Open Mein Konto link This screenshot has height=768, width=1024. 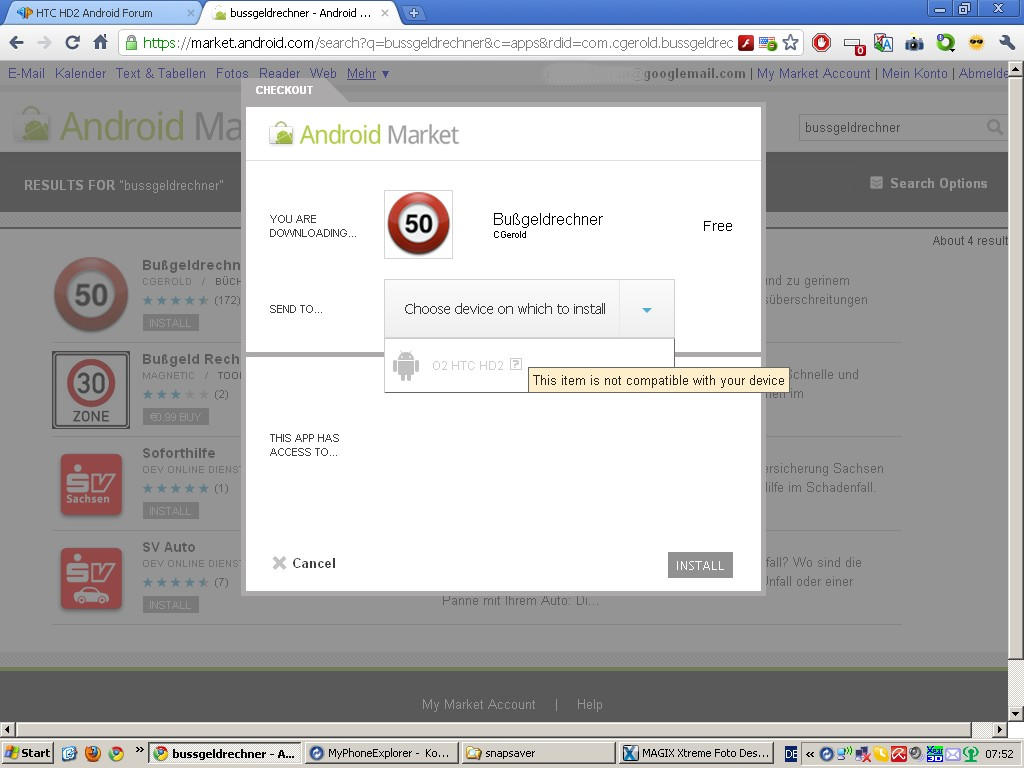(x=914, y=73)
